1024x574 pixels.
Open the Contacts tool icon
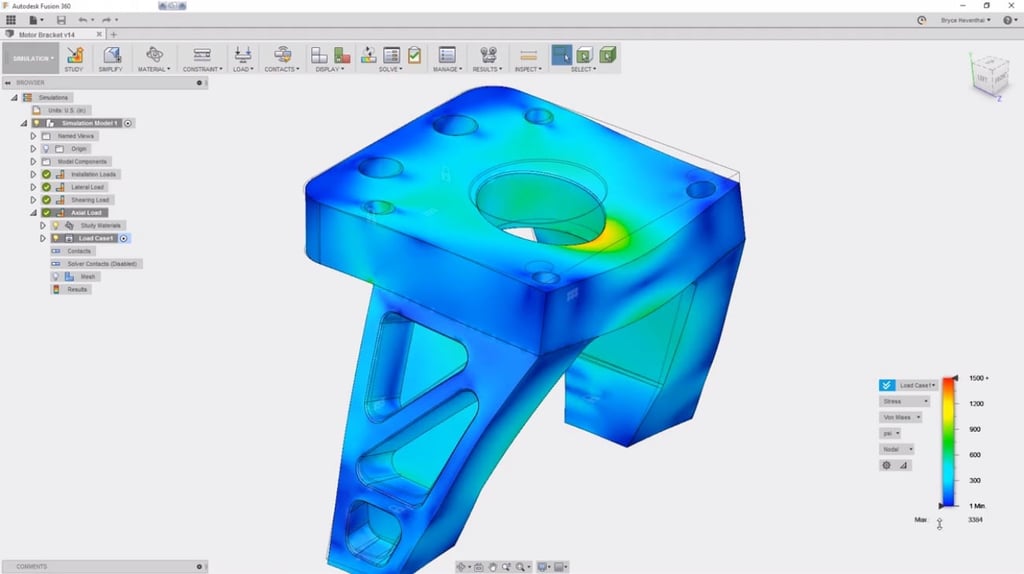(283, 55)
